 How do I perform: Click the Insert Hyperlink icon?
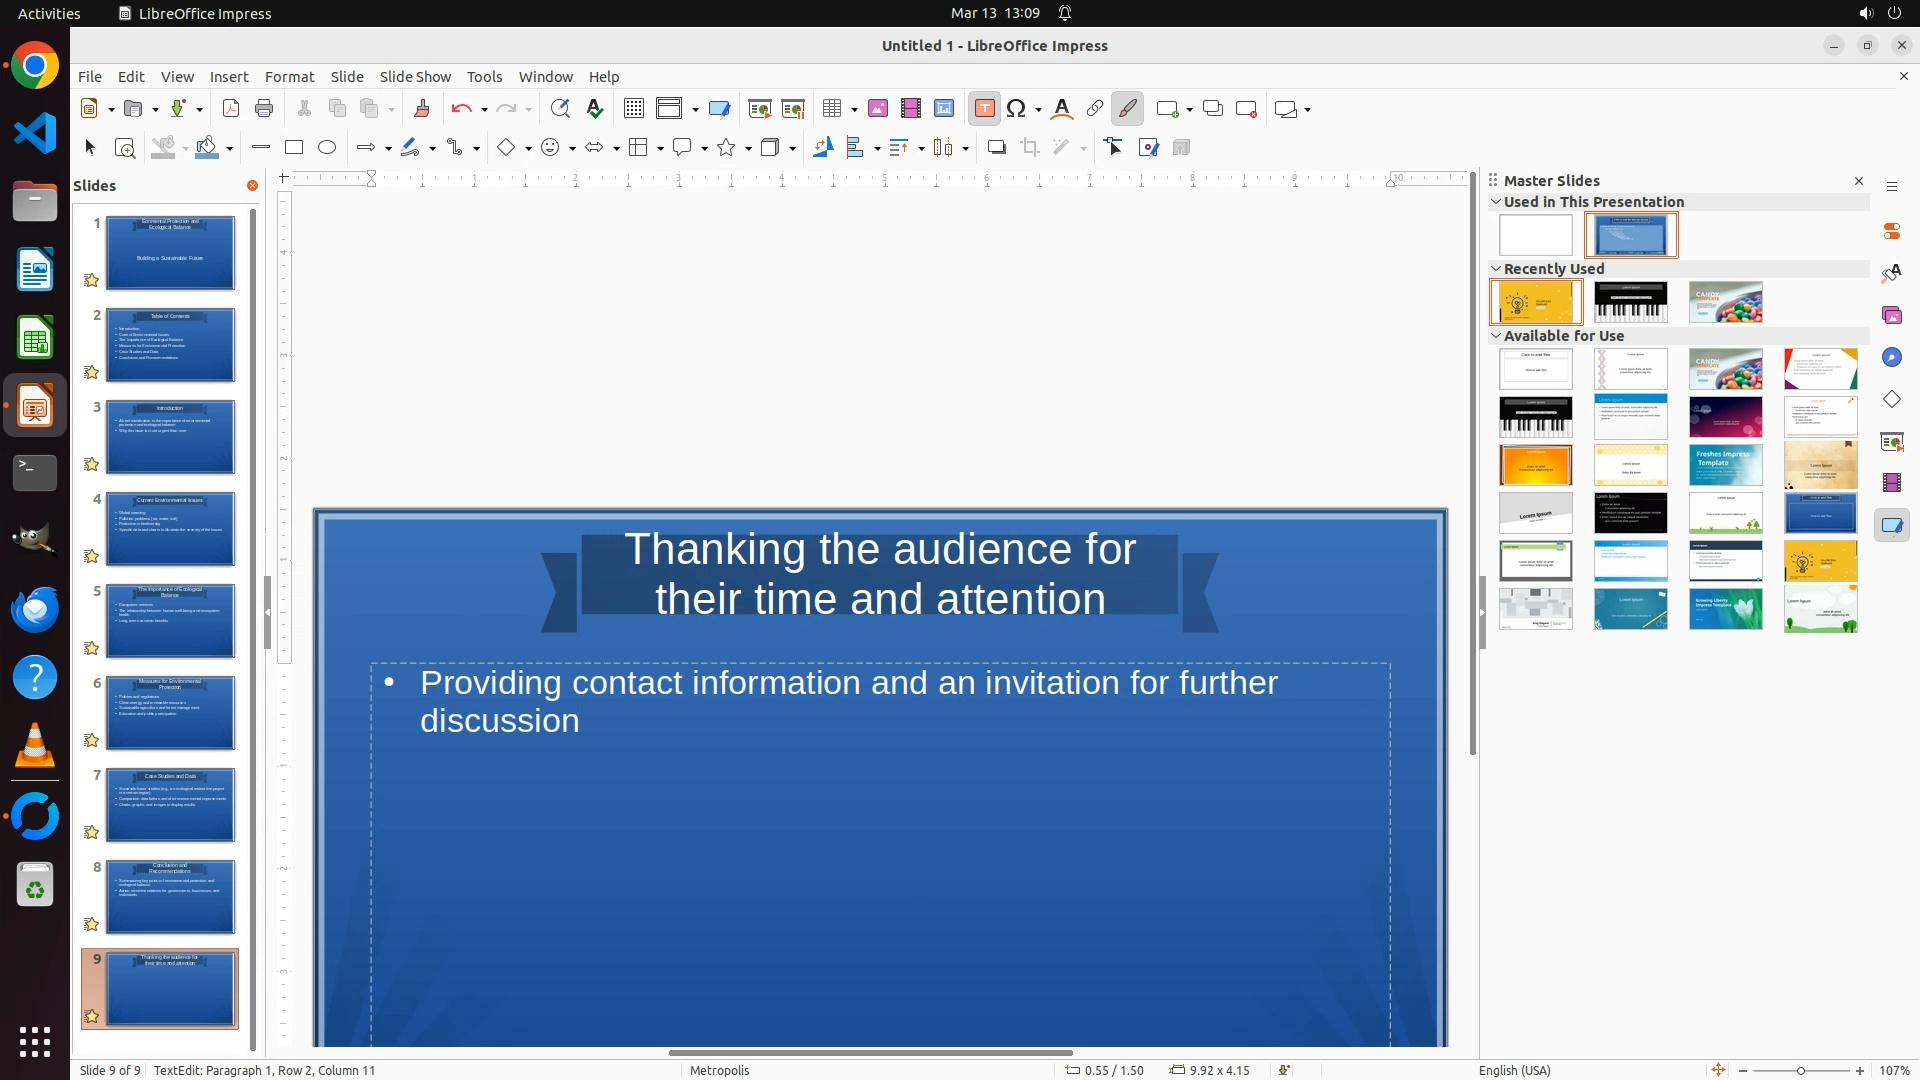click(x=1095, y=109)
